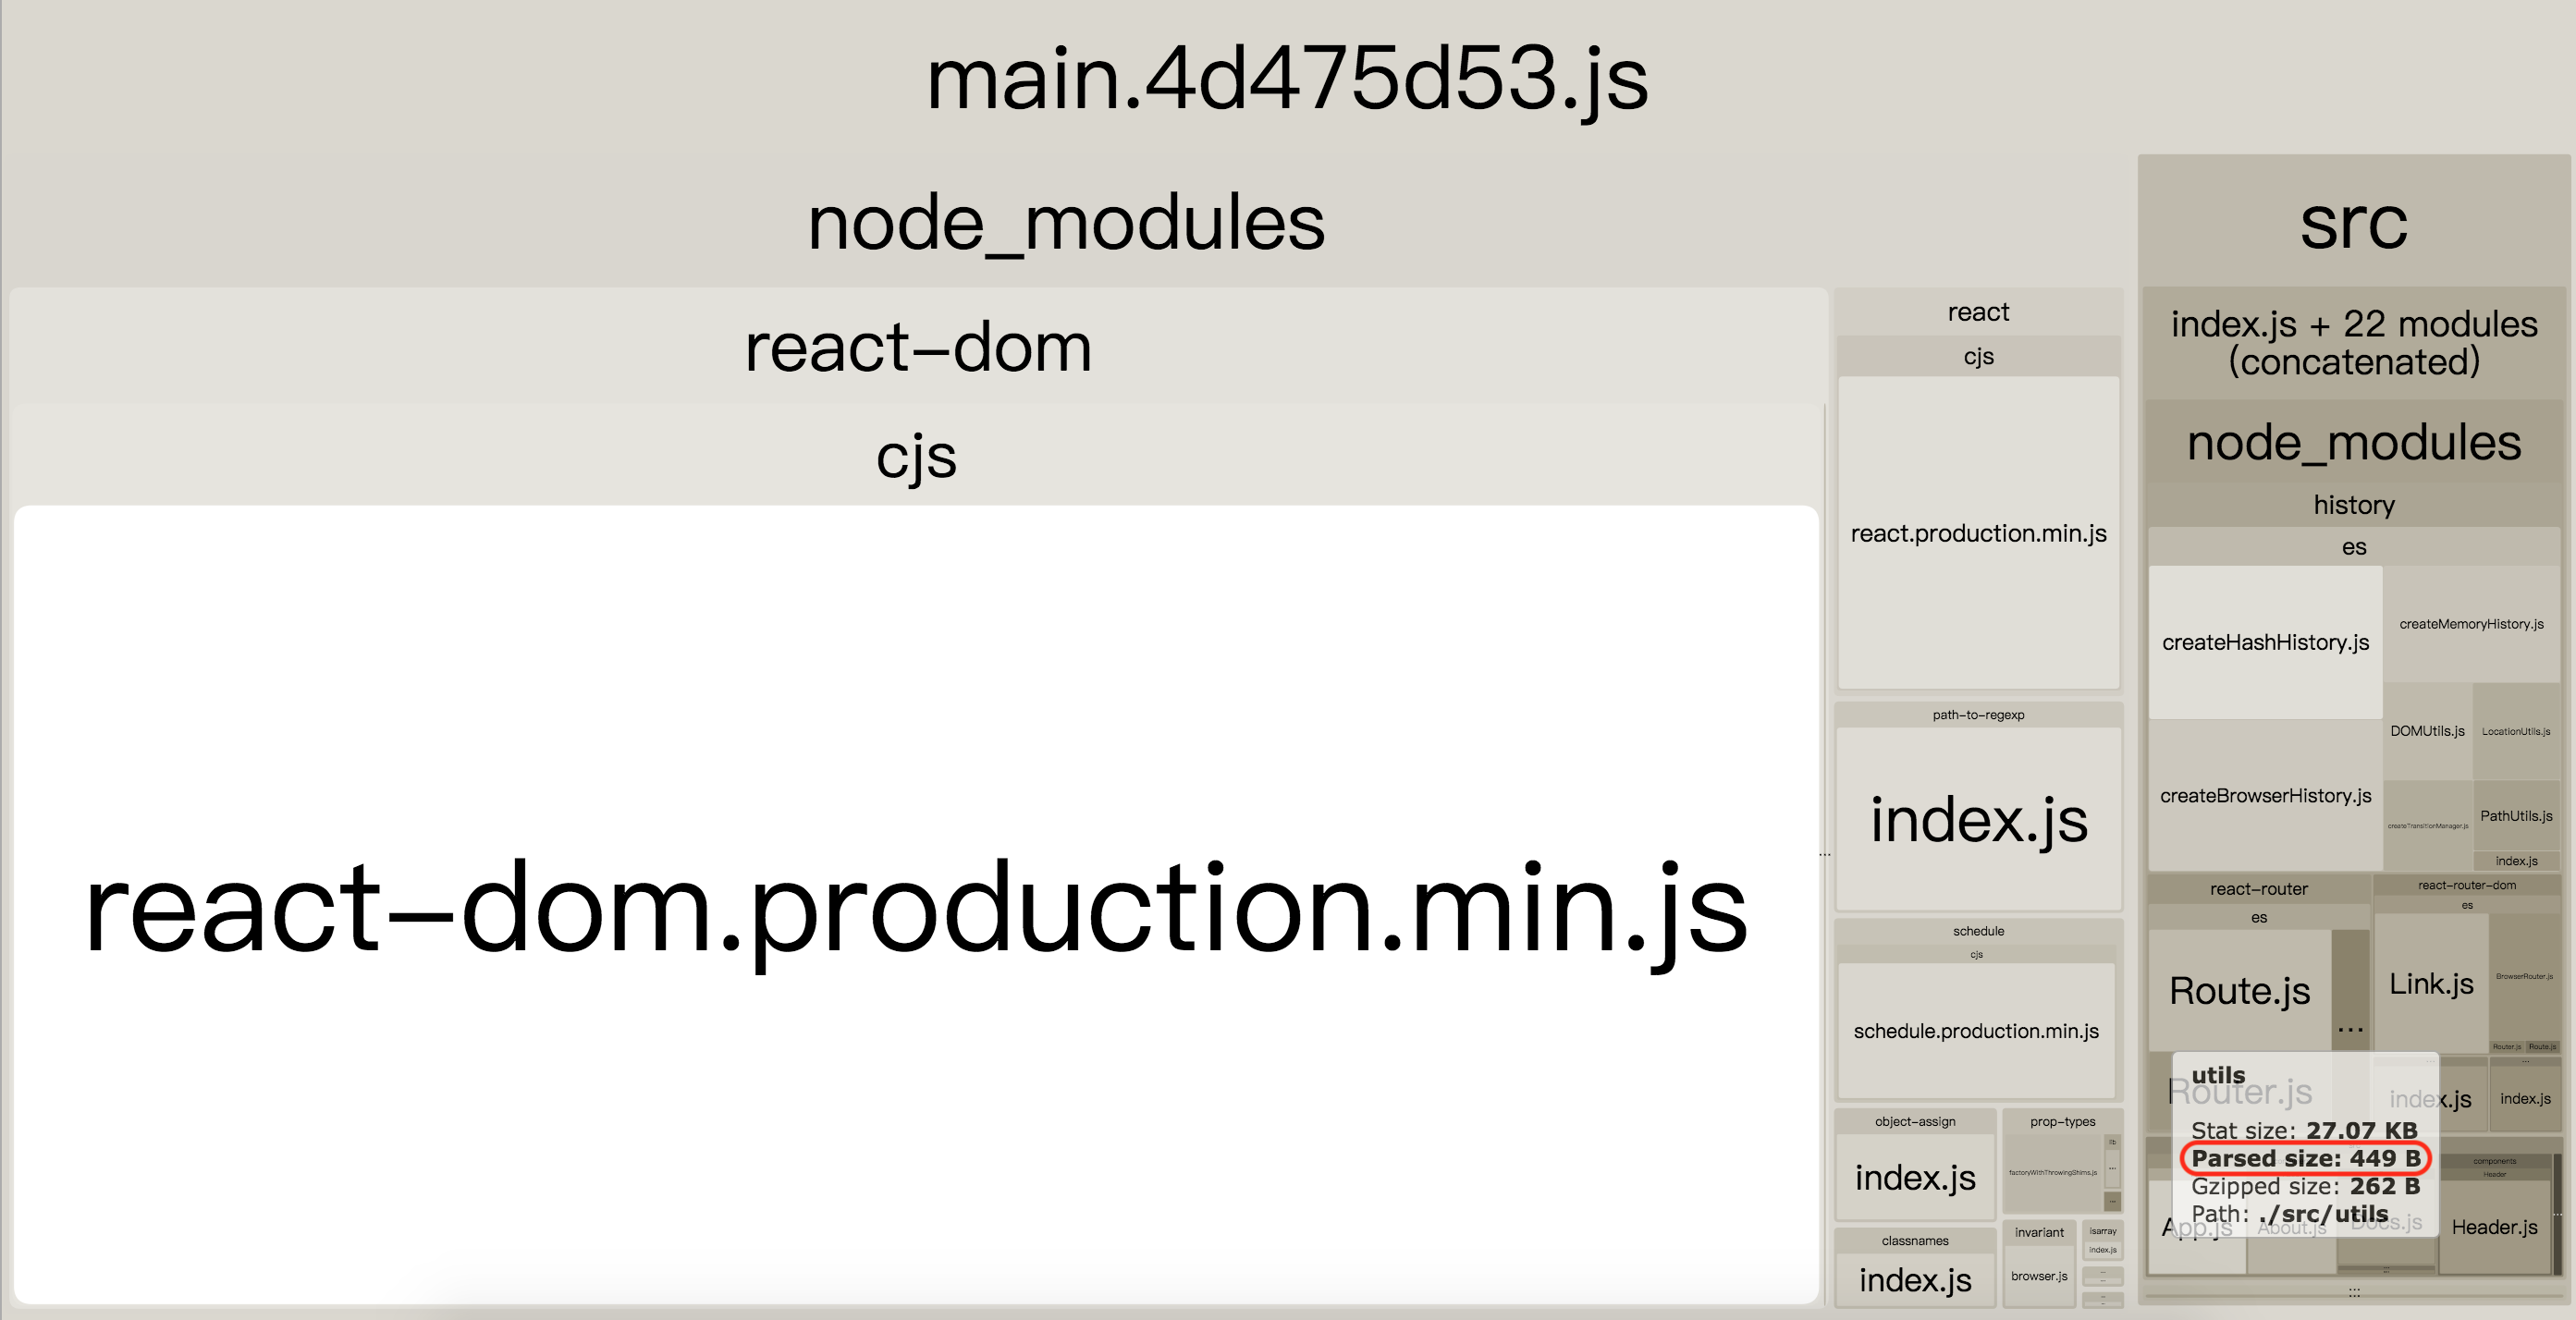Click index.js inside history es
2576x1320 pixels.
[x=2516, y=861]
